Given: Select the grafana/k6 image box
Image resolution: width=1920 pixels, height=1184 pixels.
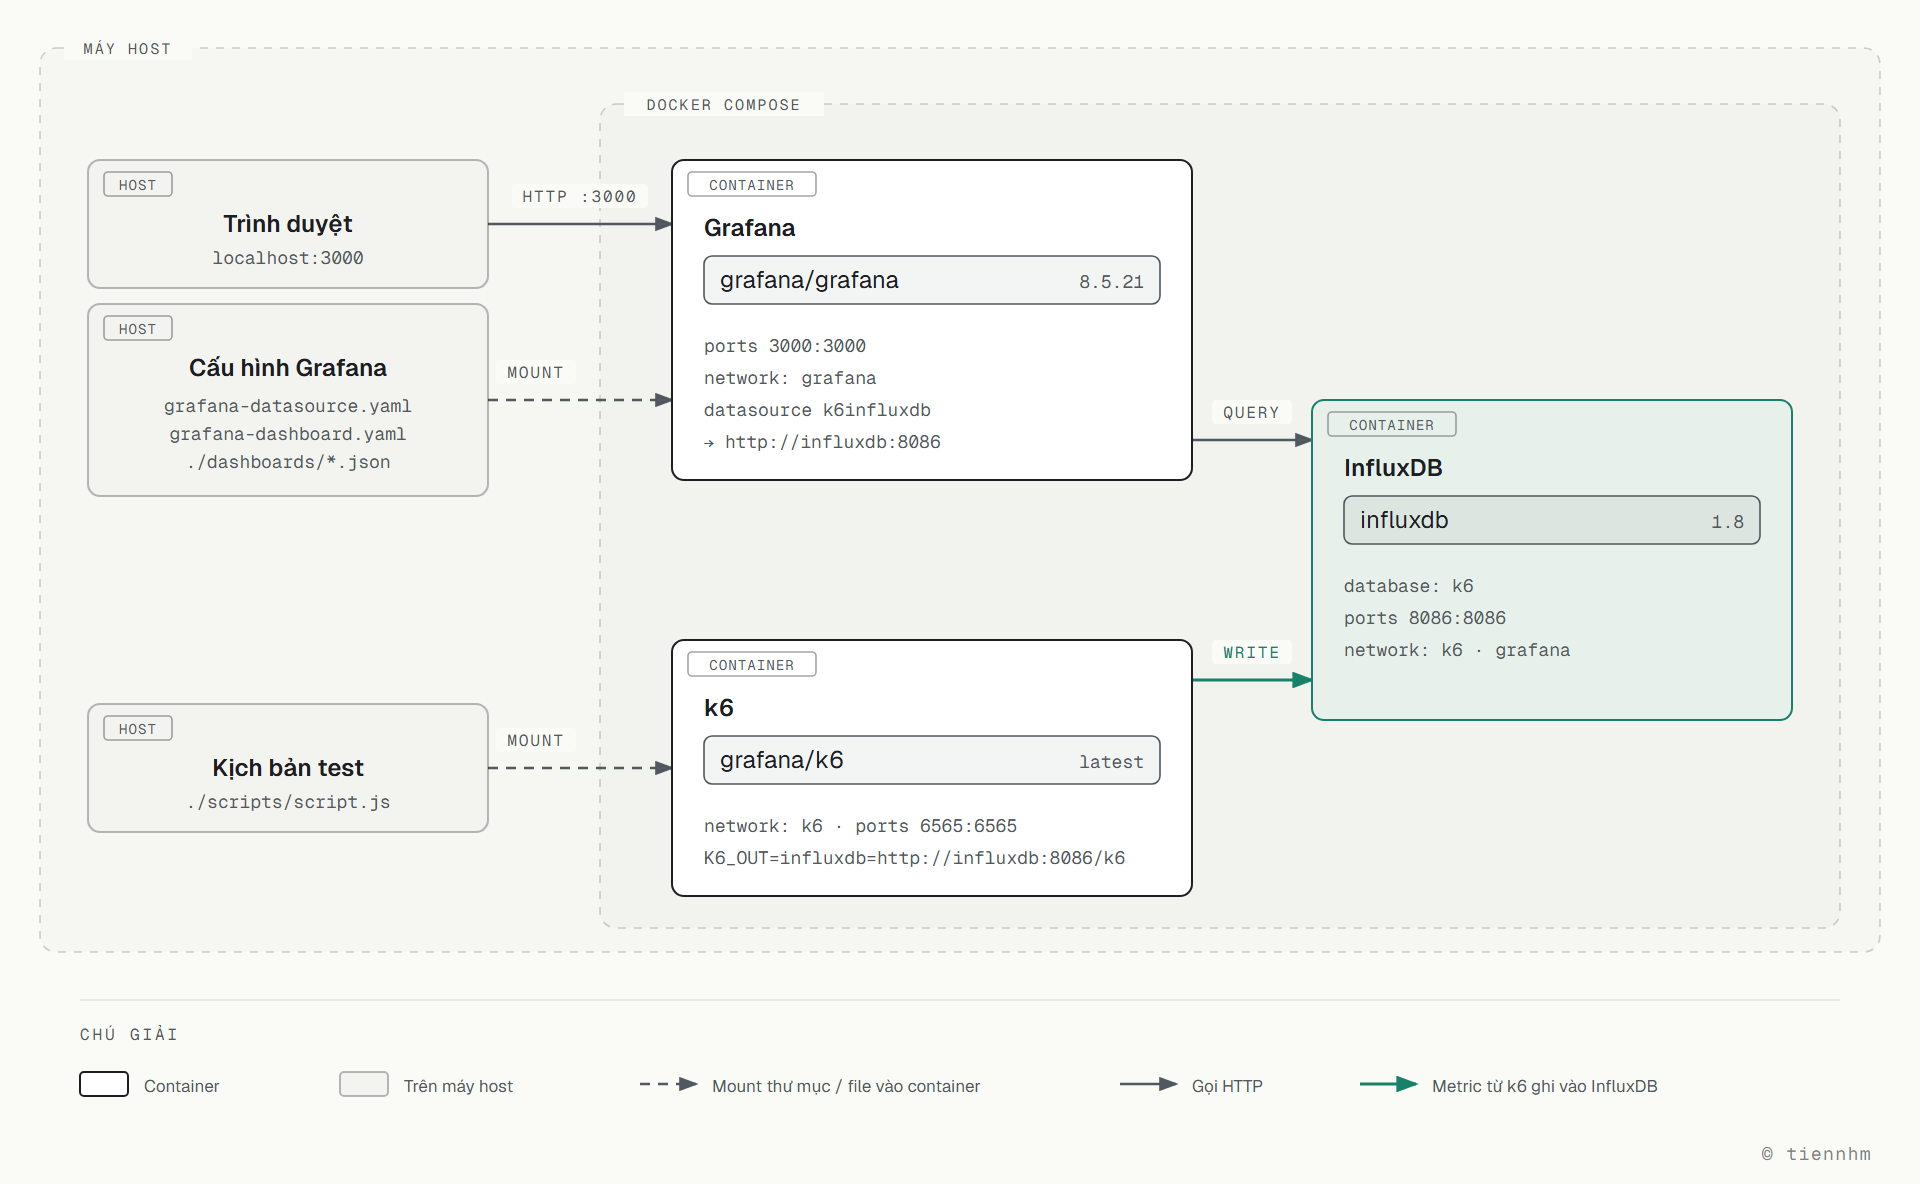Looking at the screenshot, I should (931, 760).
